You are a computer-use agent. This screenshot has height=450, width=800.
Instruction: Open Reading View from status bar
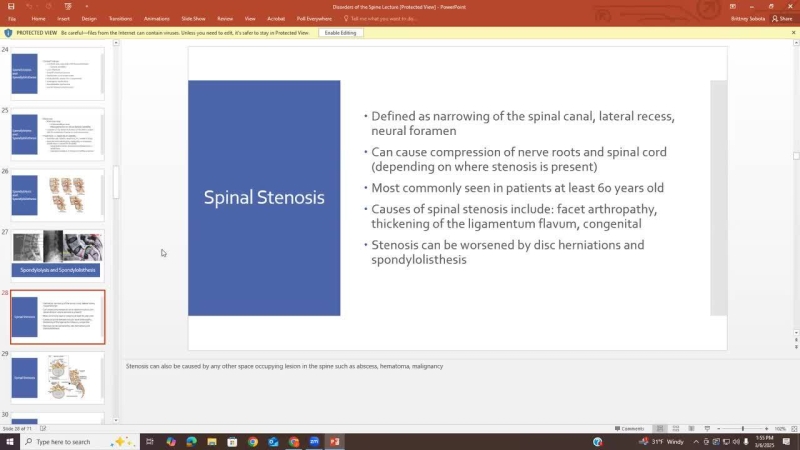(690, 428)
